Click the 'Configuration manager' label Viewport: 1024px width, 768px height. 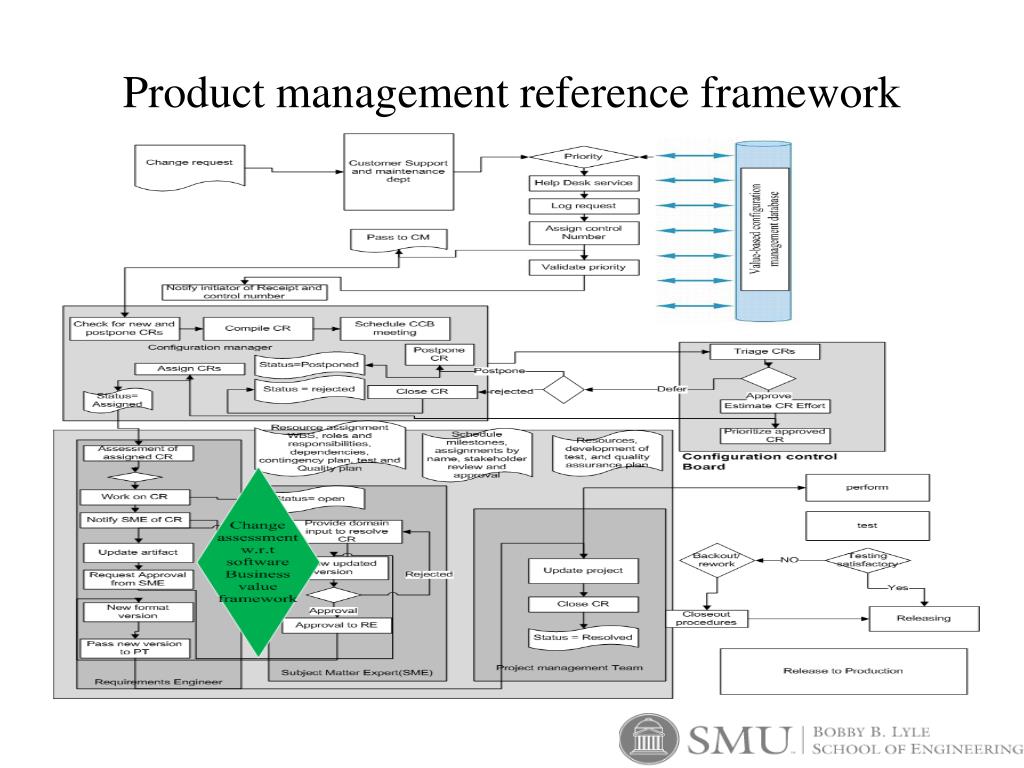(210, 347)
